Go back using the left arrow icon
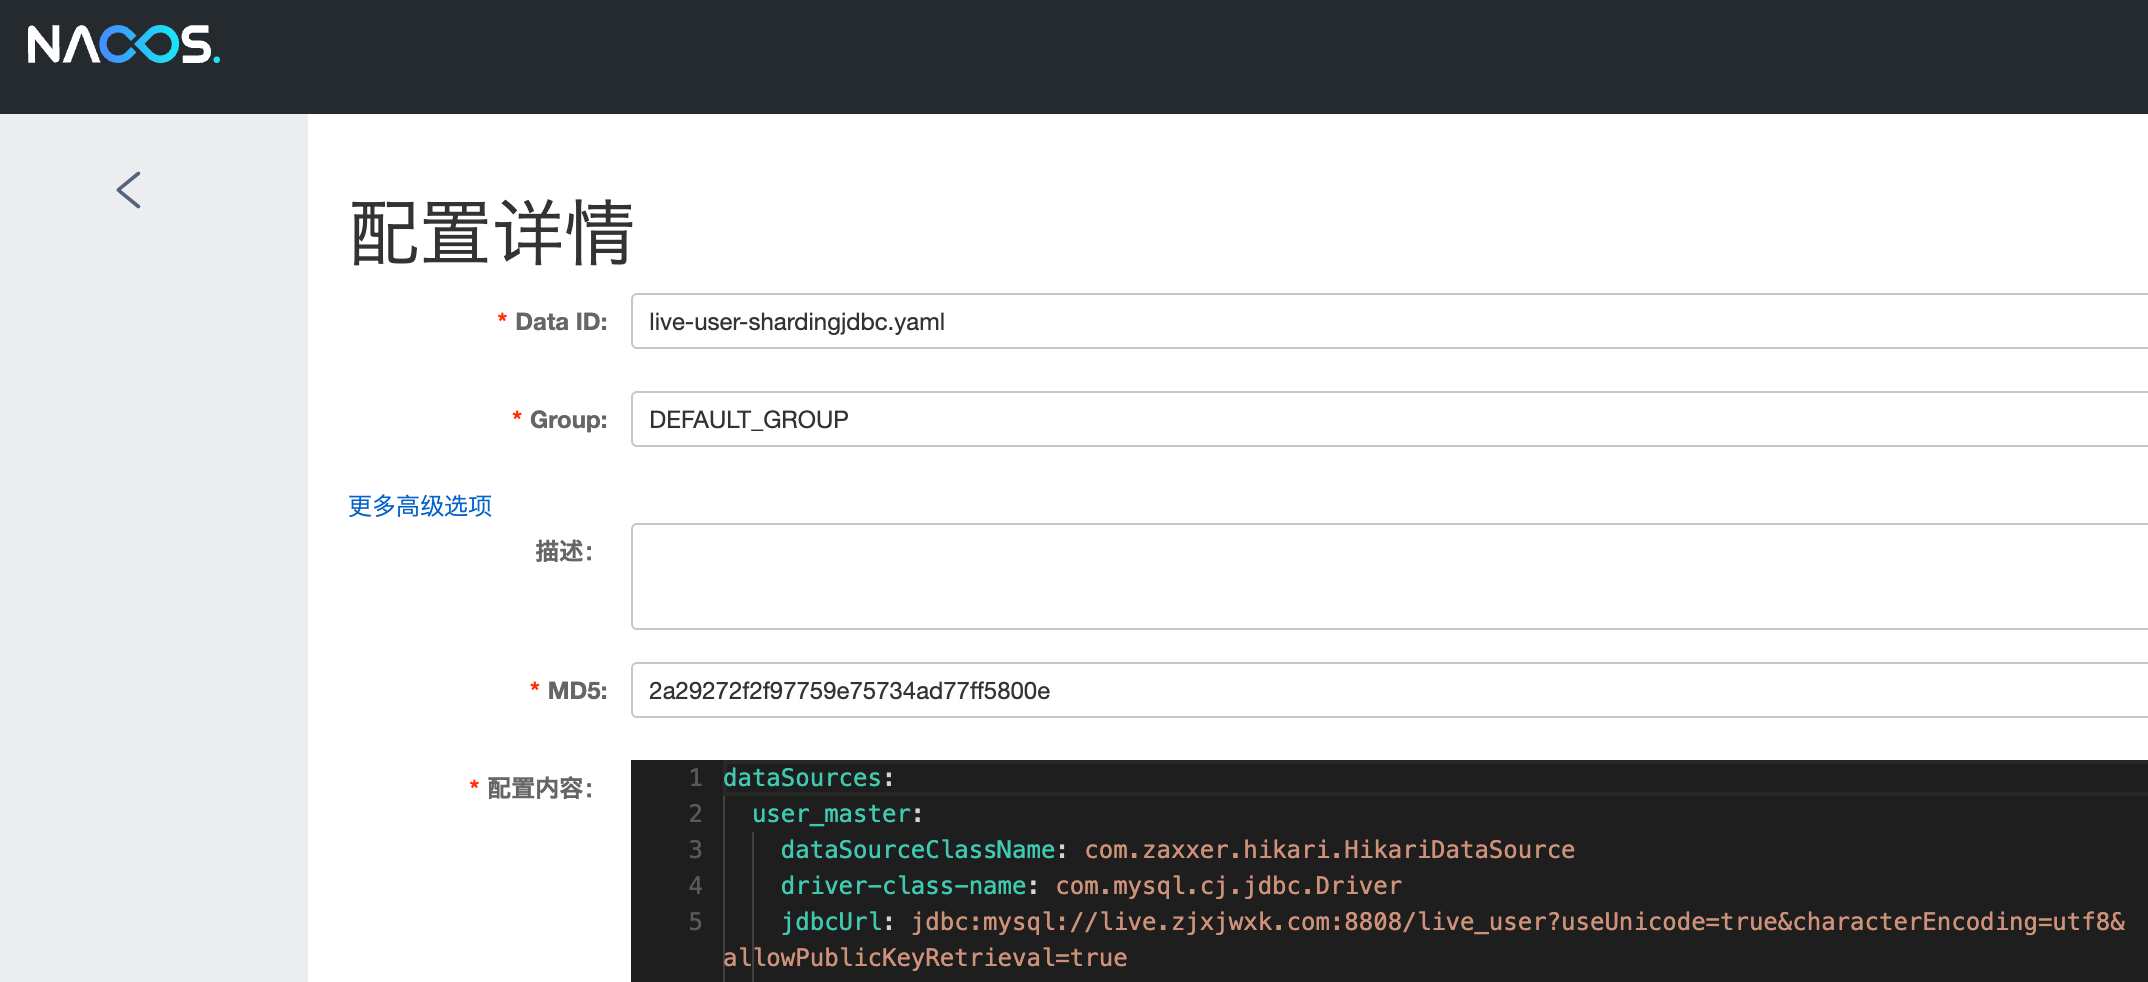The image size is (2148, 982). (x=129, y=190)
